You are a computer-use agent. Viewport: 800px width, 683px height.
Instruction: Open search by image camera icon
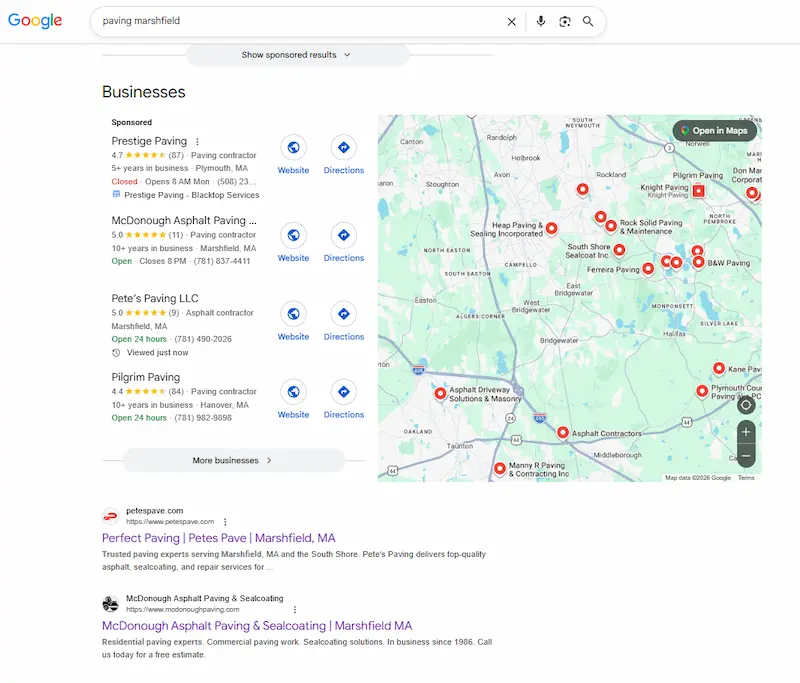[565, 21]
